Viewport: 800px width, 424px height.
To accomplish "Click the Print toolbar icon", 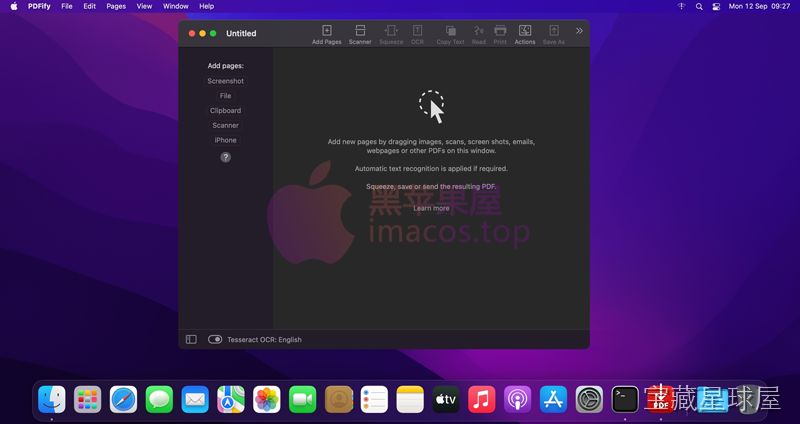I will (500, 34).
